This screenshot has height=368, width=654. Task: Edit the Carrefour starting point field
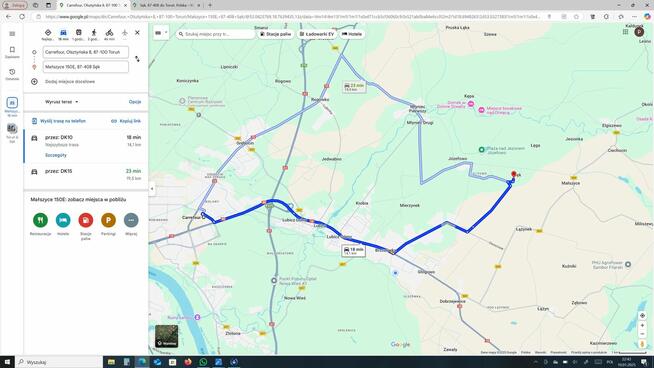coord(86,52)
